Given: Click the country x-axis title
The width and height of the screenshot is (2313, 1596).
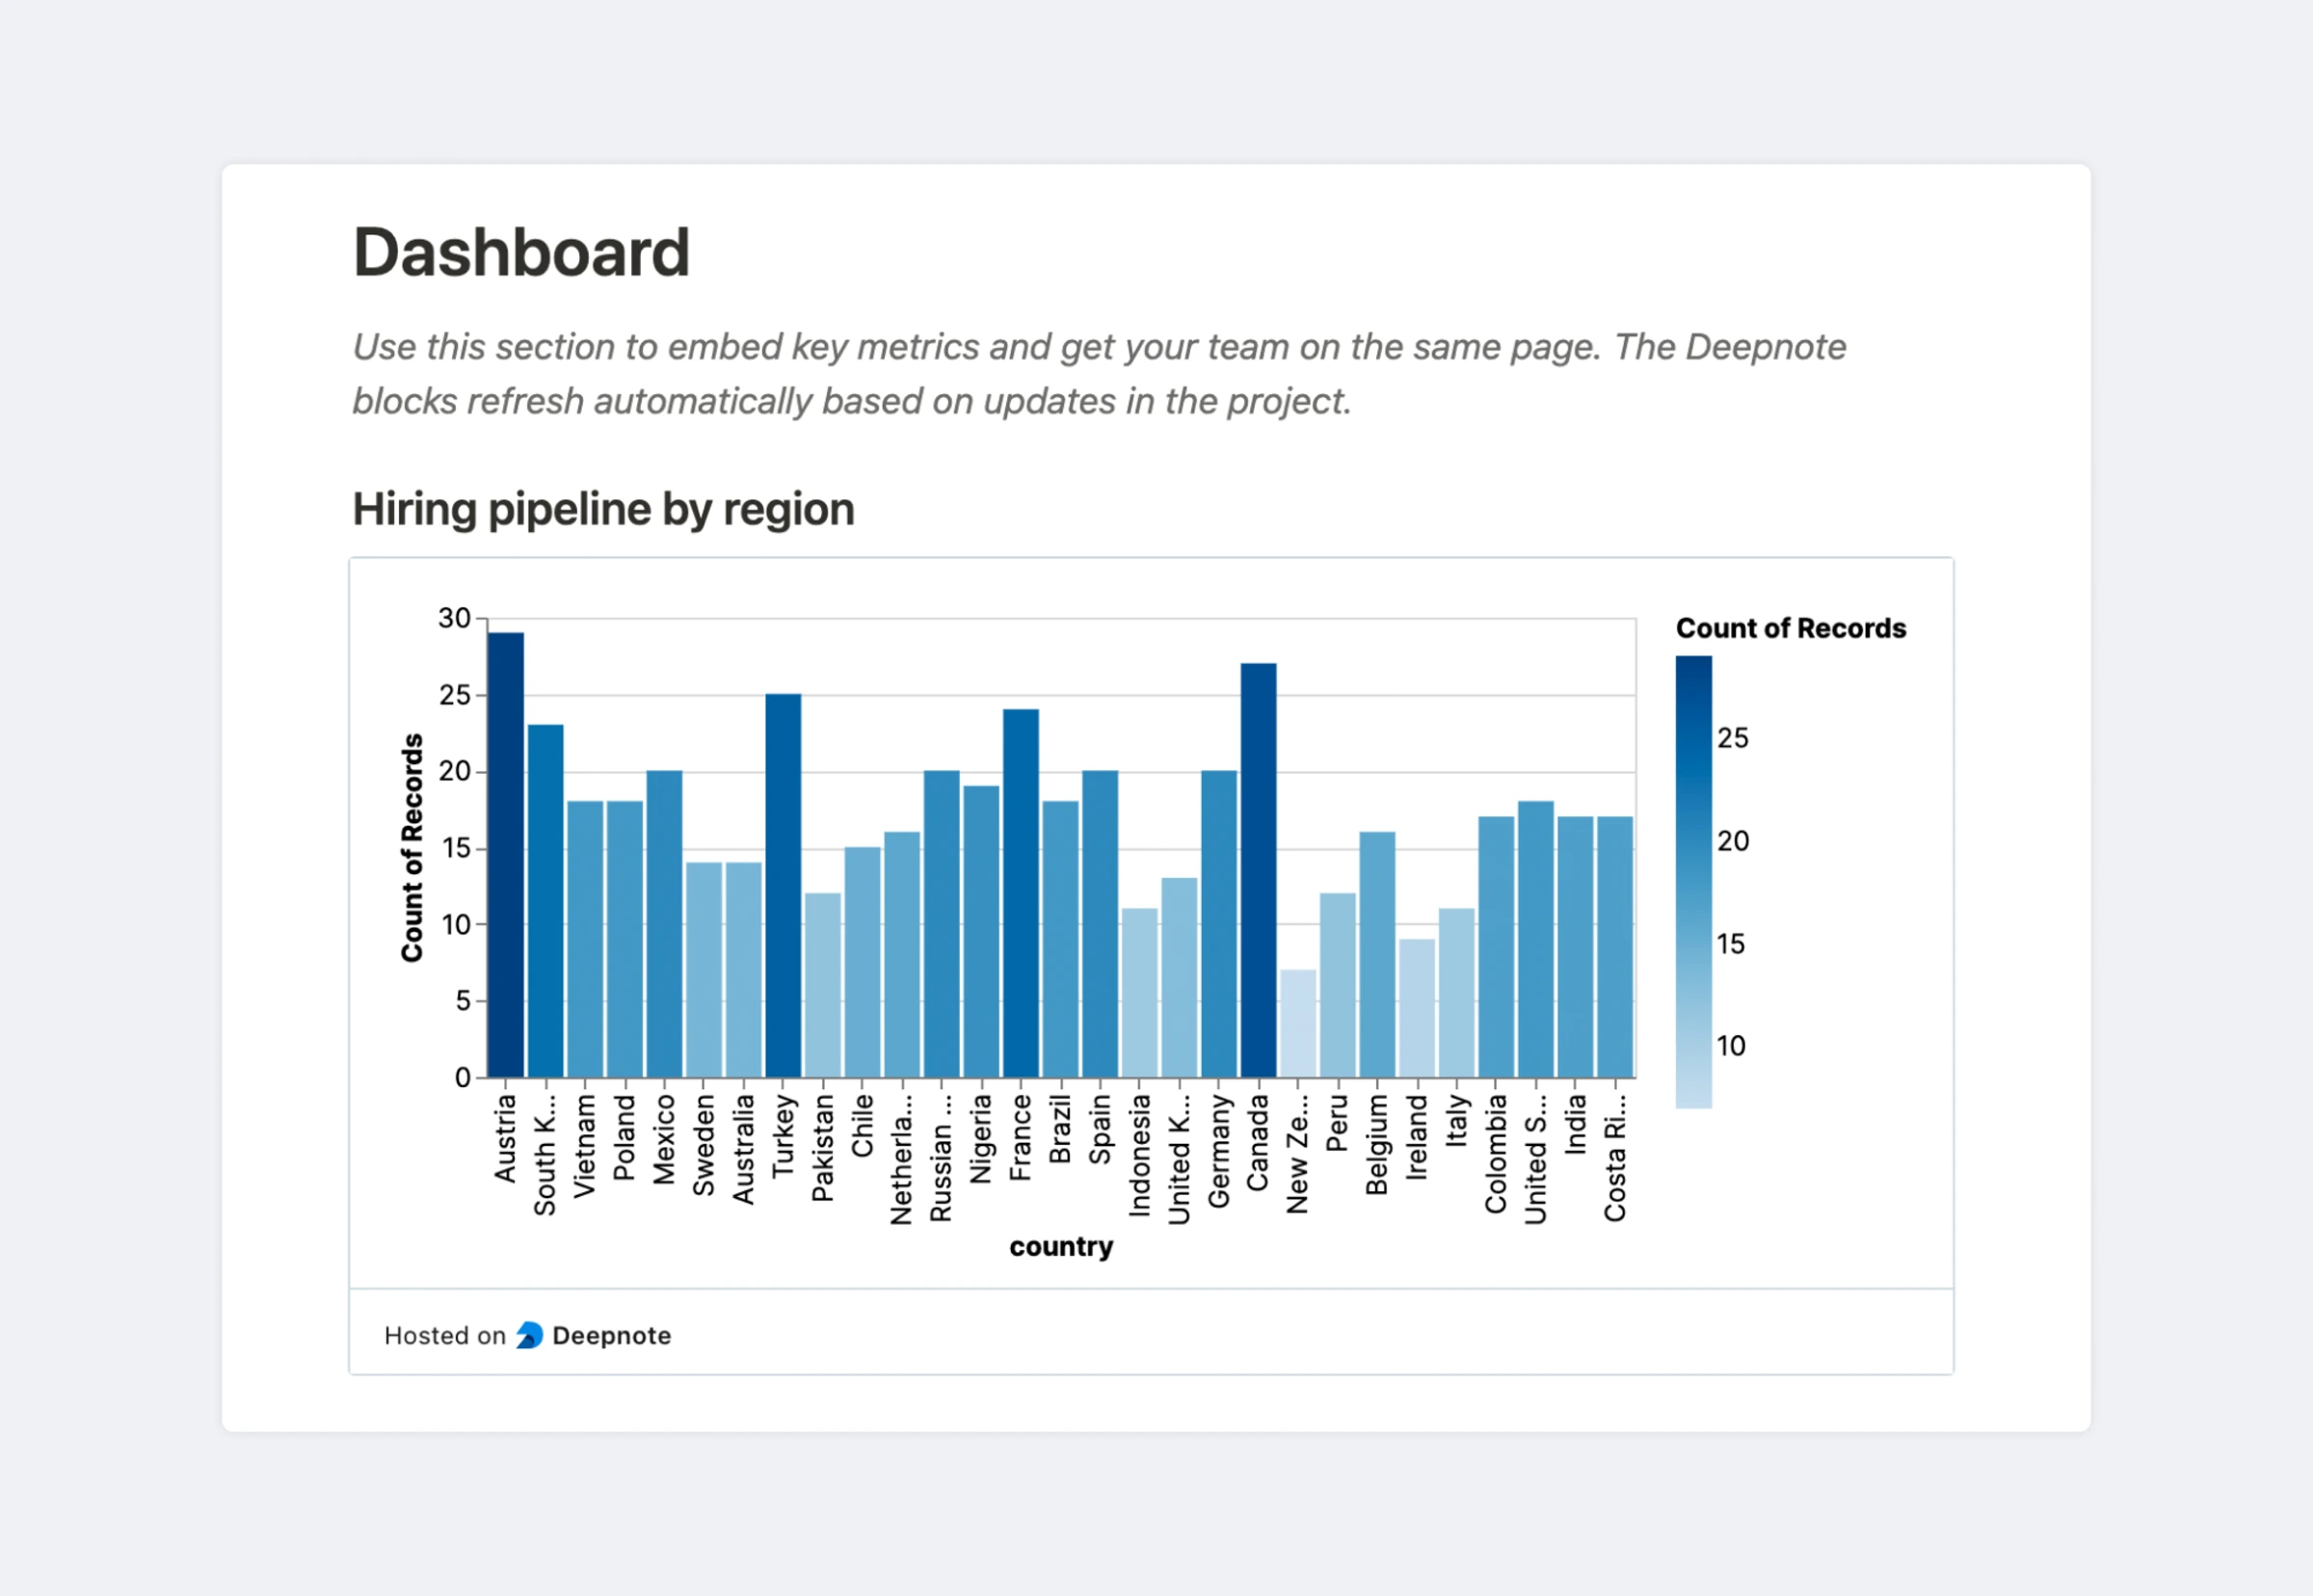Looking at the screenshot, I should tap(1060, 1246).
